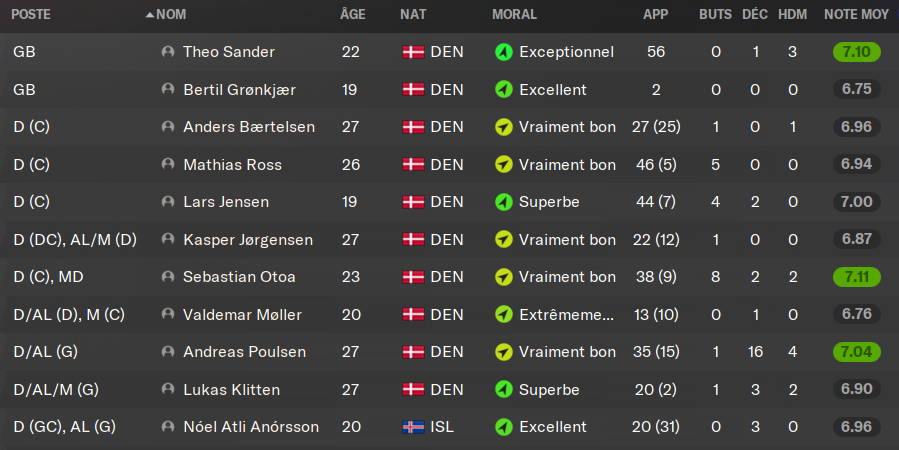Open Kasper Jørgensen's player page
This screenshot has height=450, width=899.
click(x=247, y=240)
